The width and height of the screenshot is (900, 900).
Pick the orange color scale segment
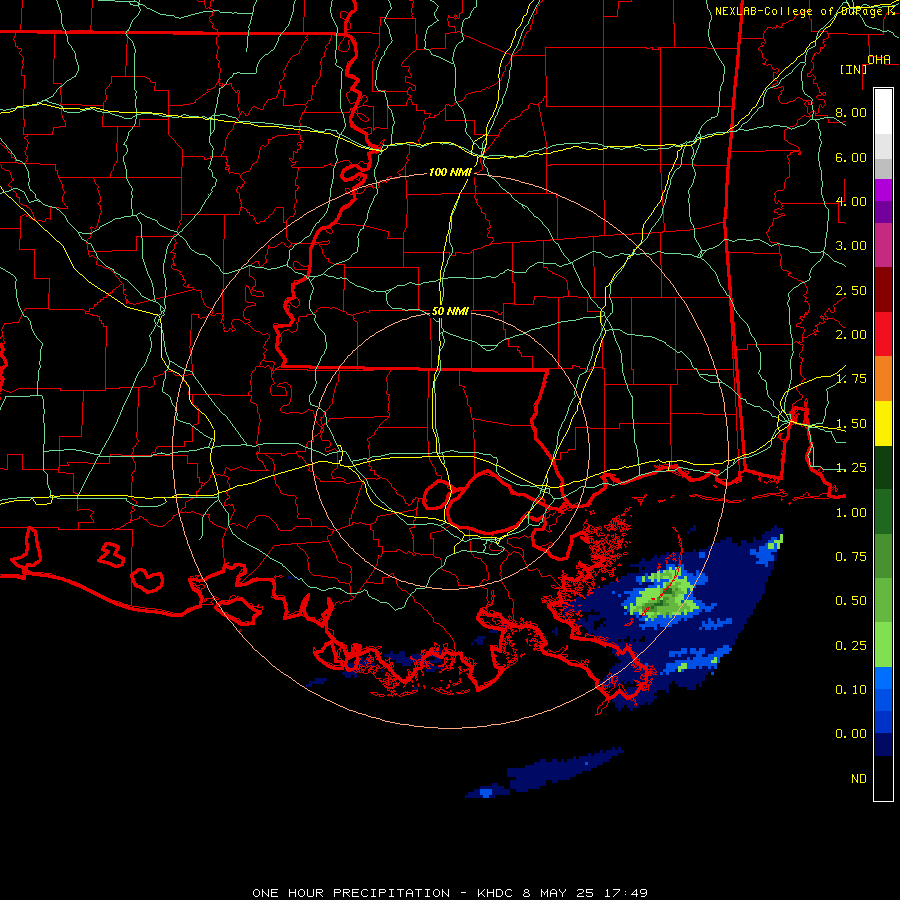click(x=883, y=379)
